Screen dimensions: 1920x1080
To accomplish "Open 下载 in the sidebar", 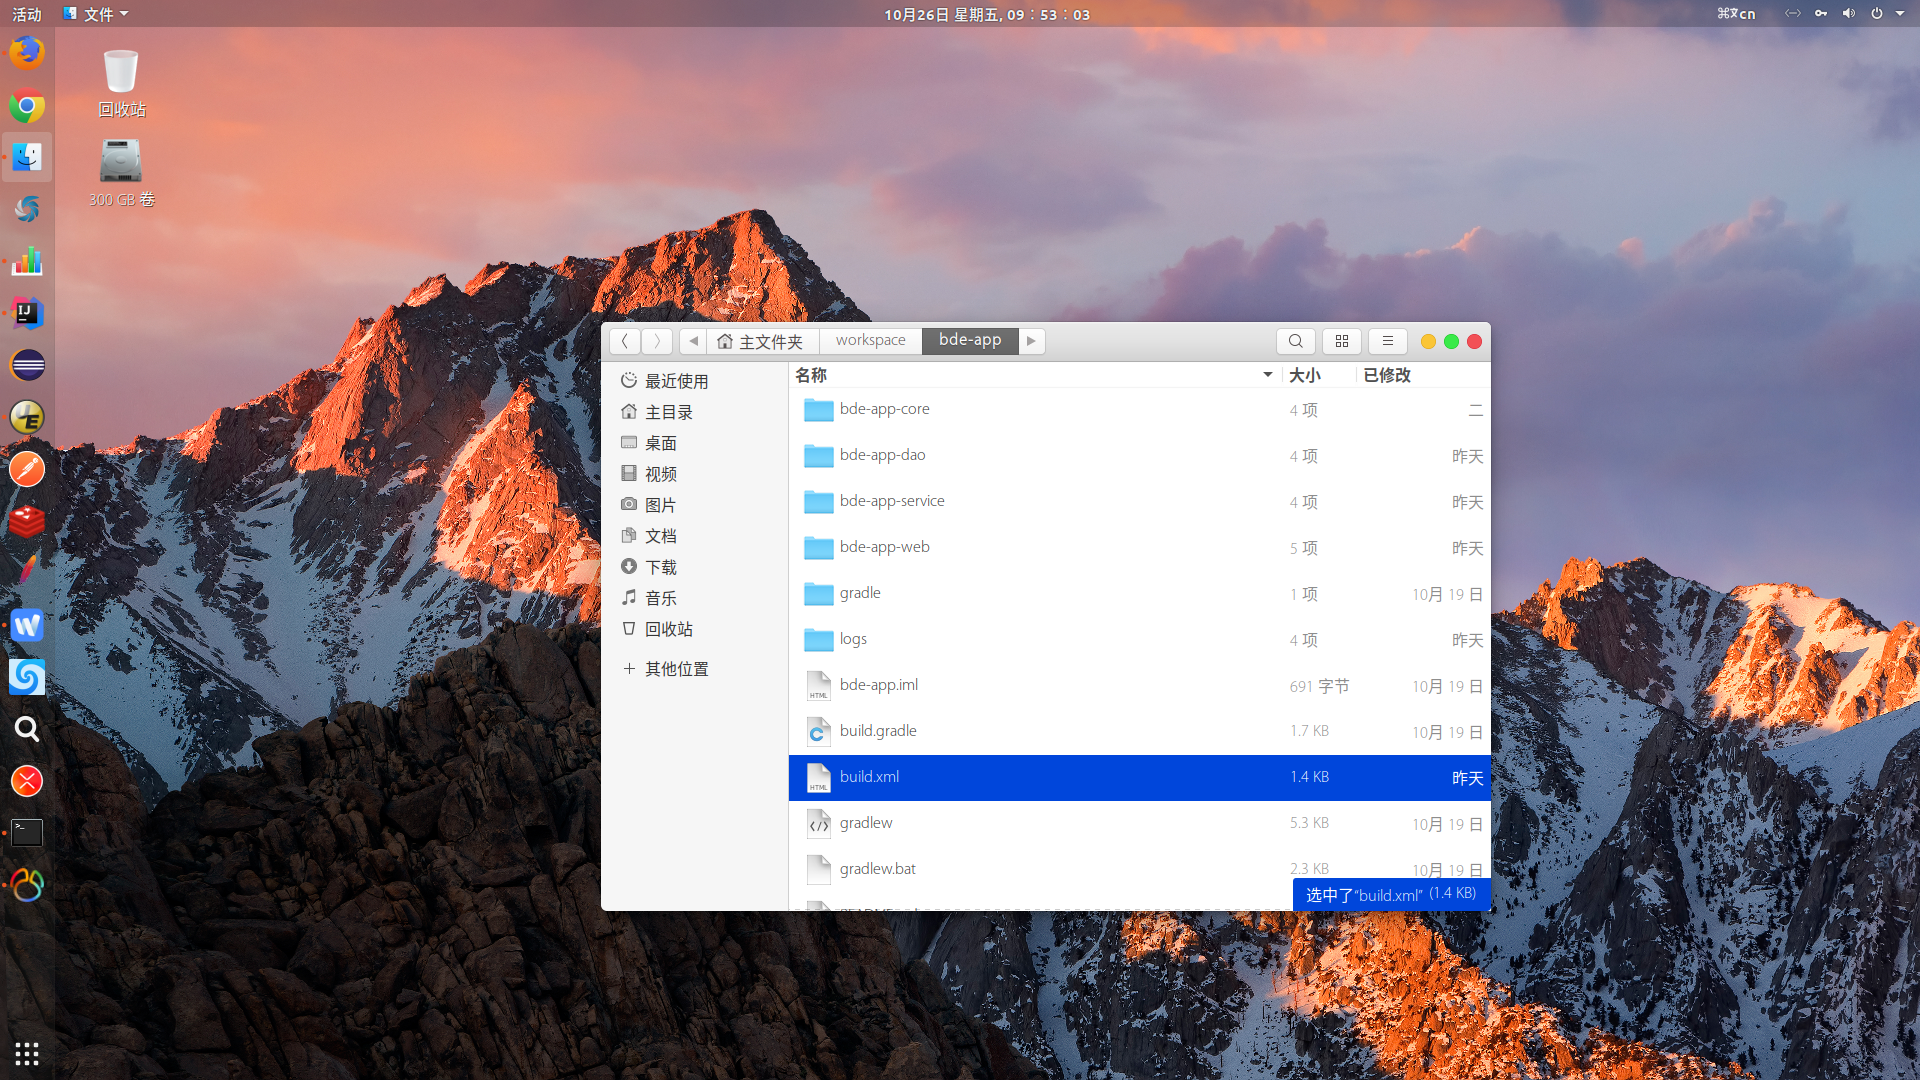I will [660, 567].
